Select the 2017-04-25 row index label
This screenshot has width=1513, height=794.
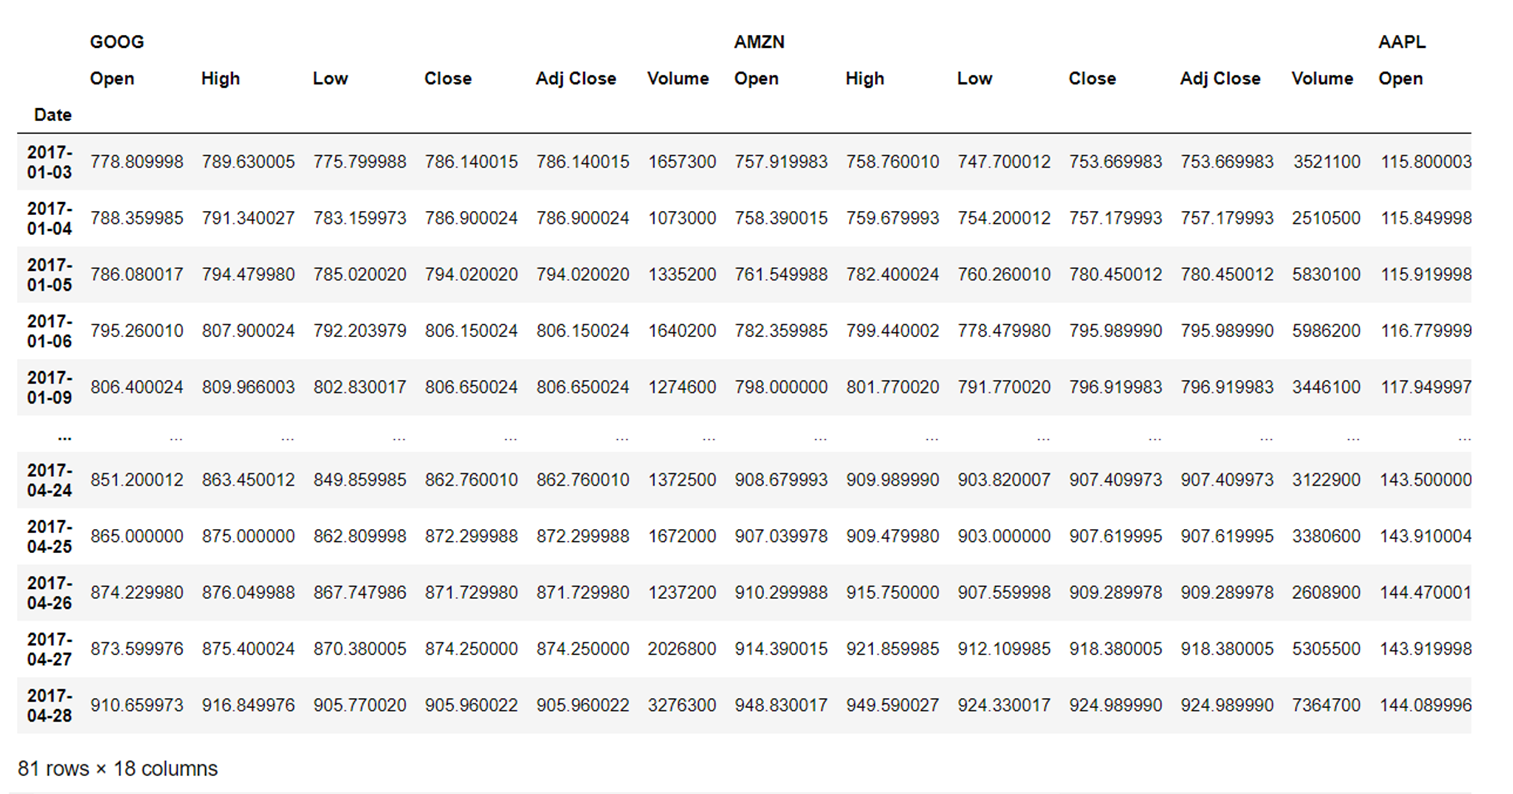pos(49,536)
